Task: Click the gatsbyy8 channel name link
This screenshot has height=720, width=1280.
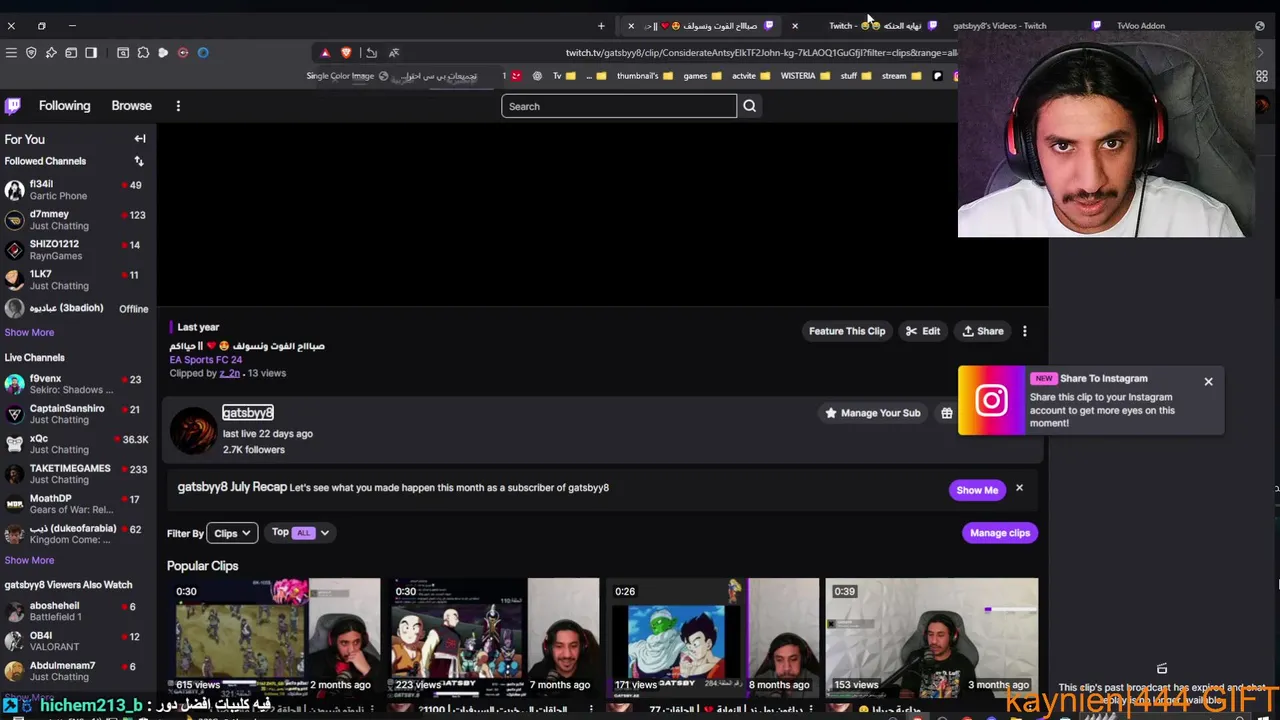Action: pyautogui.click(x=247, y=413)
